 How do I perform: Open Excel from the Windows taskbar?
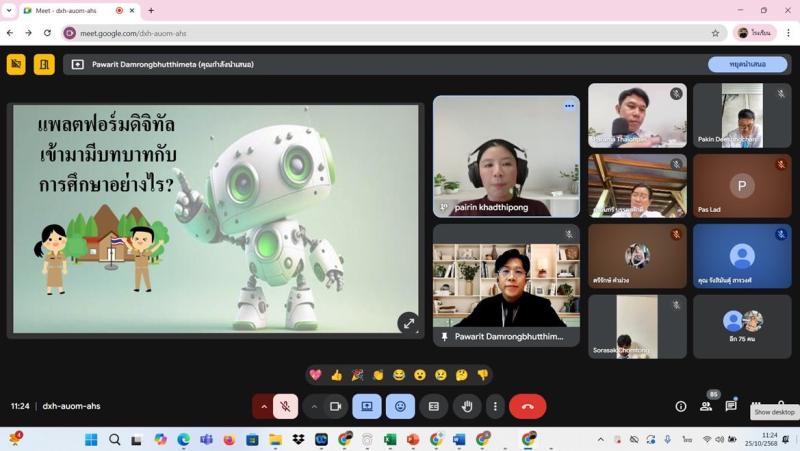point(390,439)
